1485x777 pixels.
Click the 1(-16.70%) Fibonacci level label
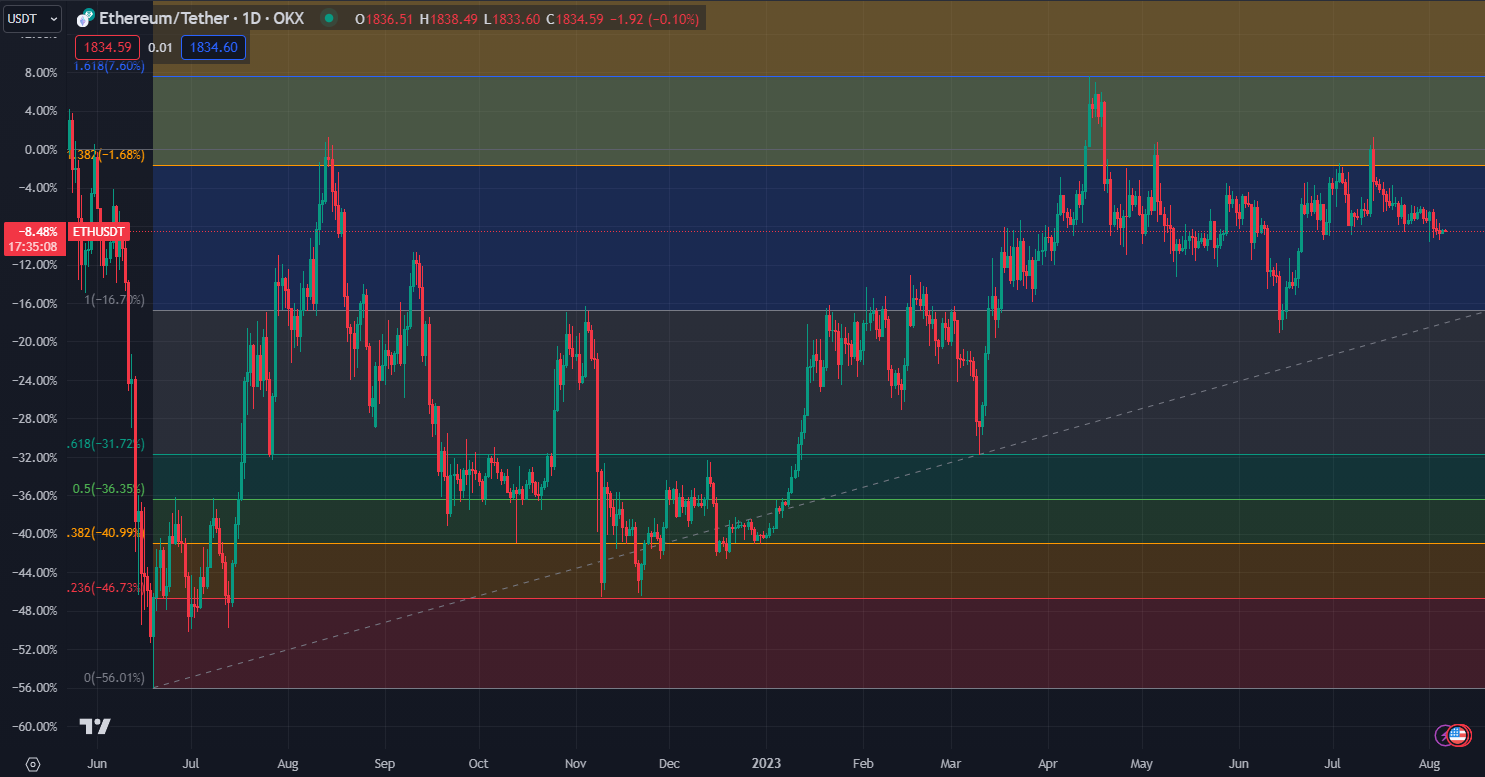[114, 300]
